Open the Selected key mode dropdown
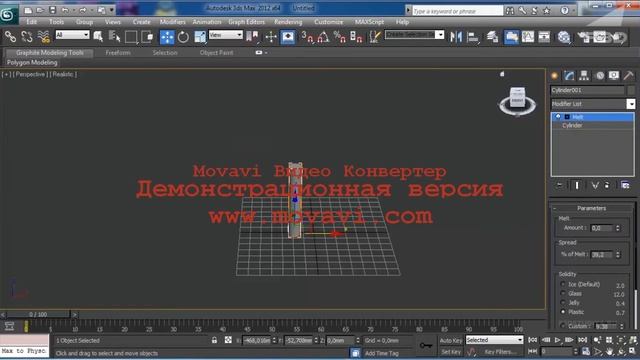The width and height of the screenshot is (640, 360). [494, 340]
